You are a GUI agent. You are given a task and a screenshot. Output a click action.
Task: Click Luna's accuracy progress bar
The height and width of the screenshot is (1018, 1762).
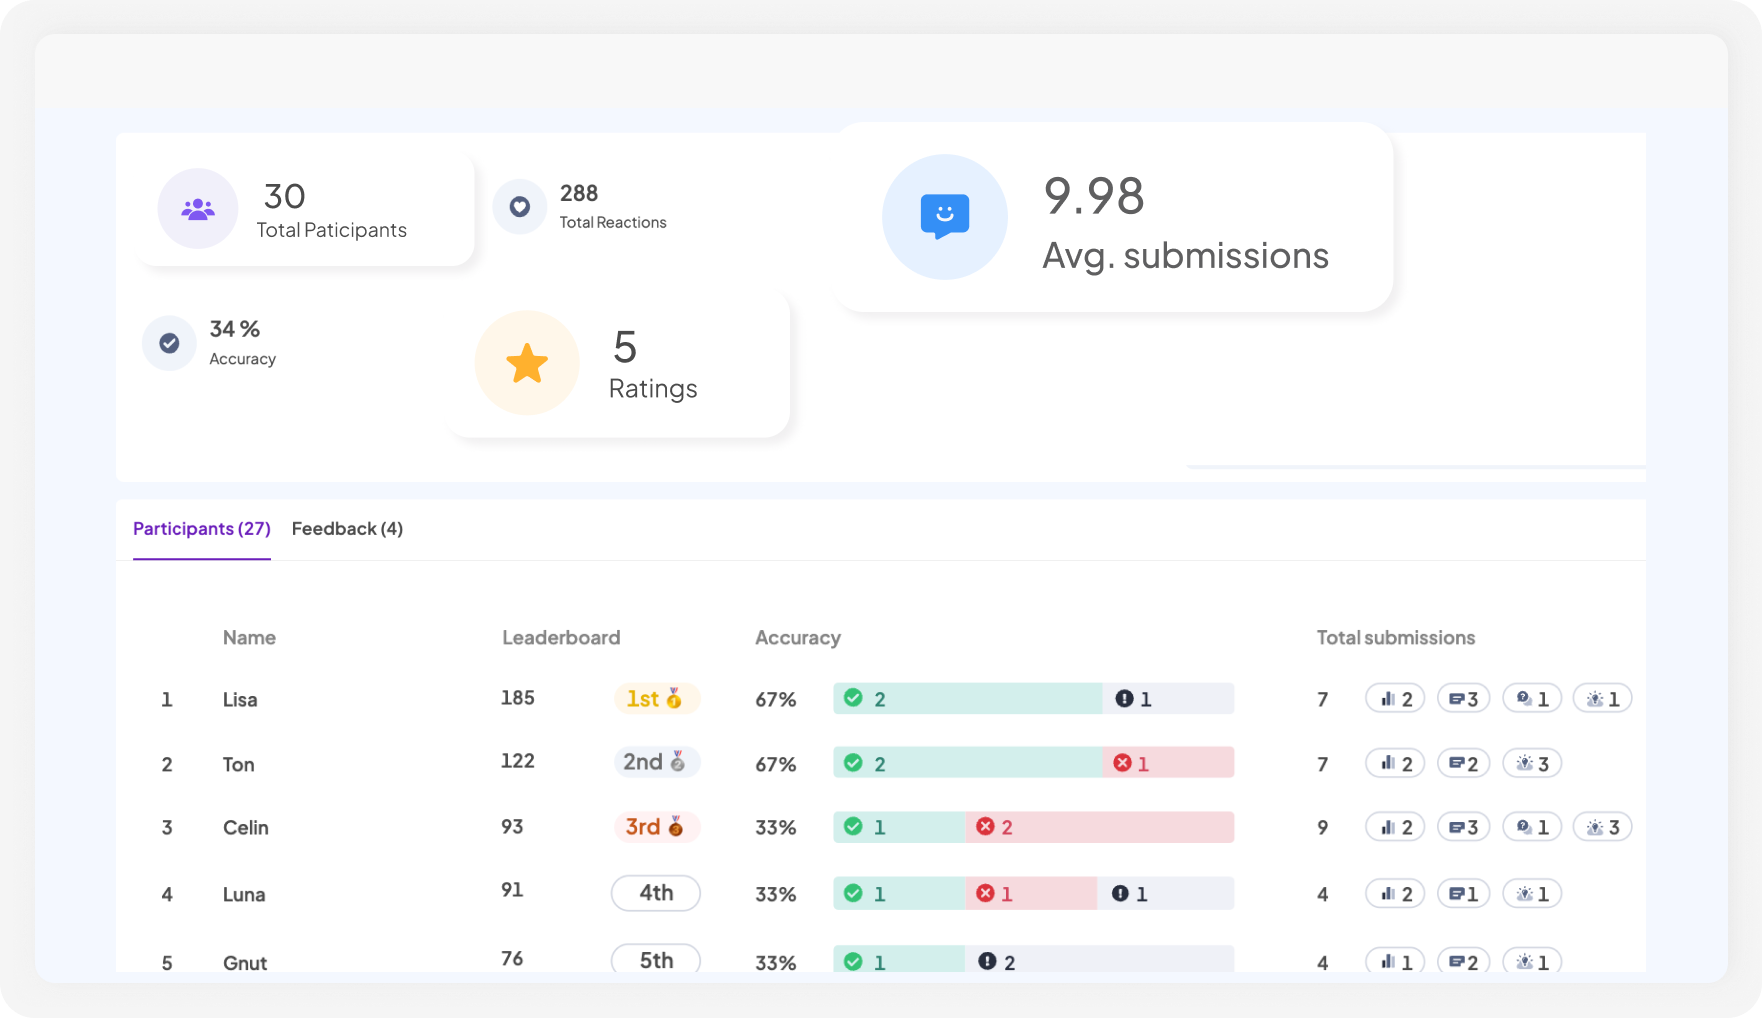(1033, 893)
